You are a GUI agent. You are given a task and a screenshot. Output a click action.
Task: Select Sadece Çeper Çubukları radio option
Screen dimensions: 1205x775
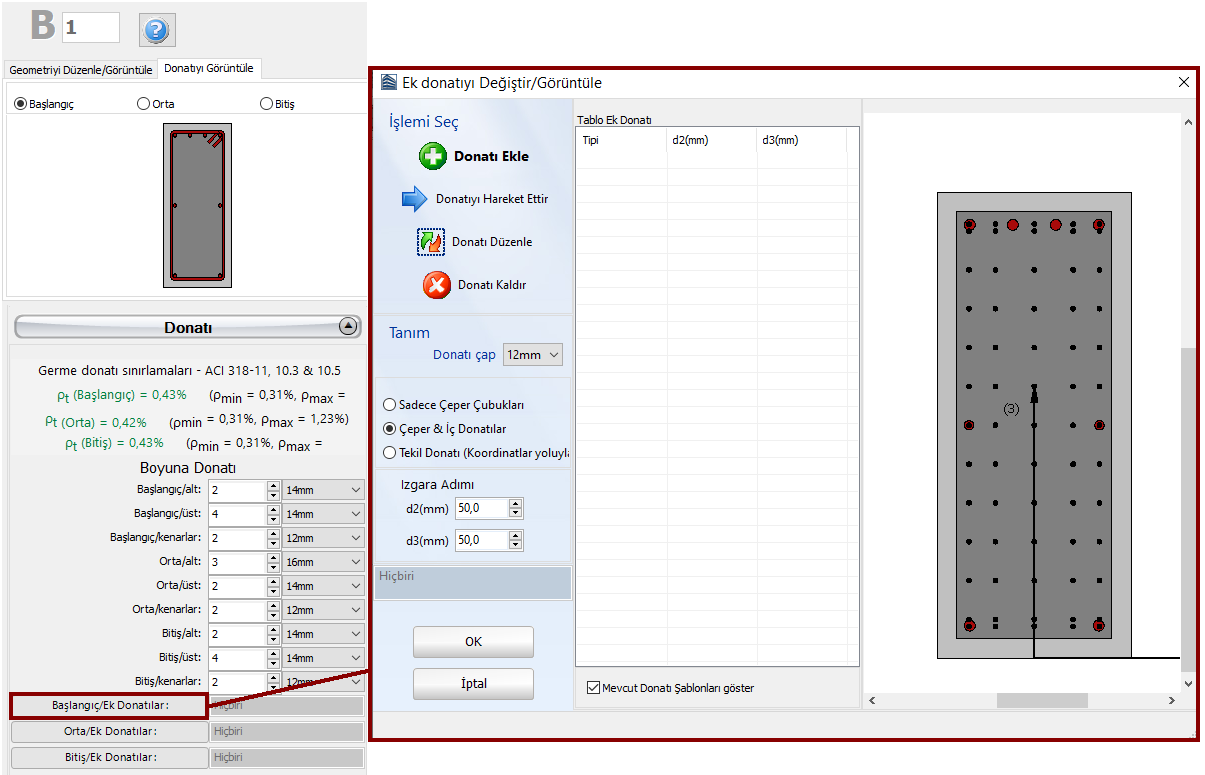coord(390,405)
